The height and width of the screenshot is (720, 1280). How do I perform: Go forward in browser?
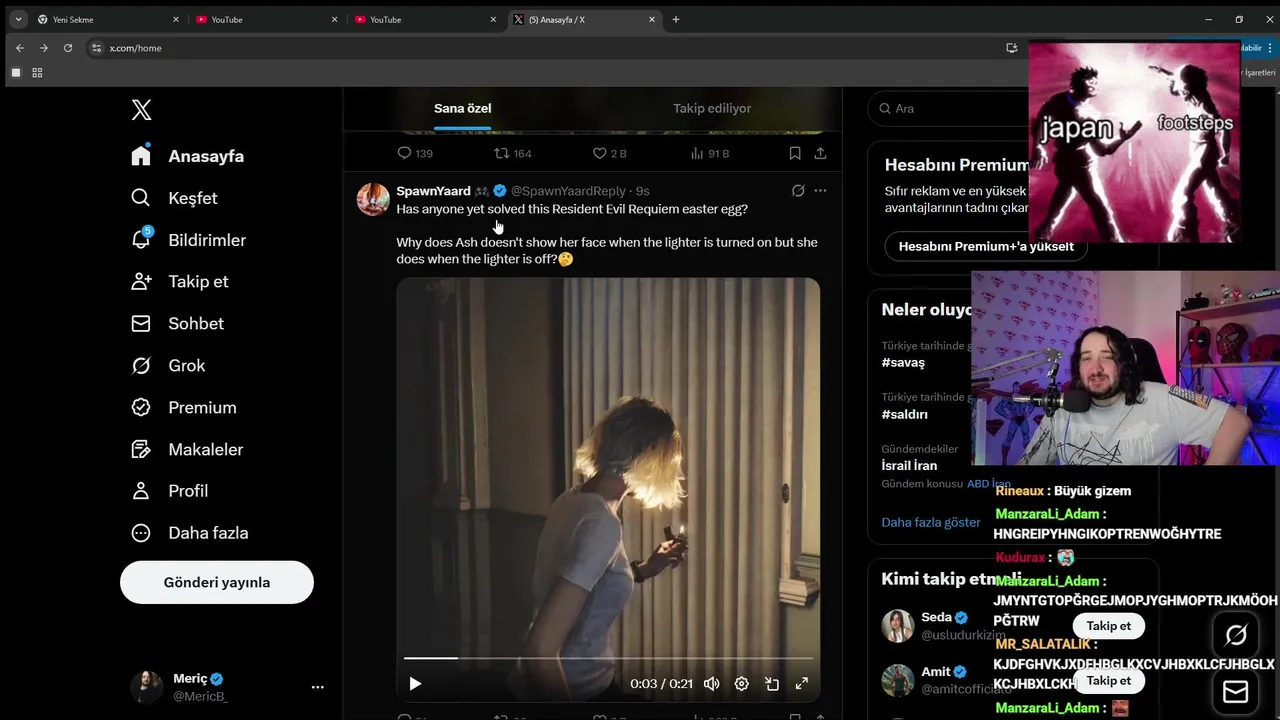point(44,48)
